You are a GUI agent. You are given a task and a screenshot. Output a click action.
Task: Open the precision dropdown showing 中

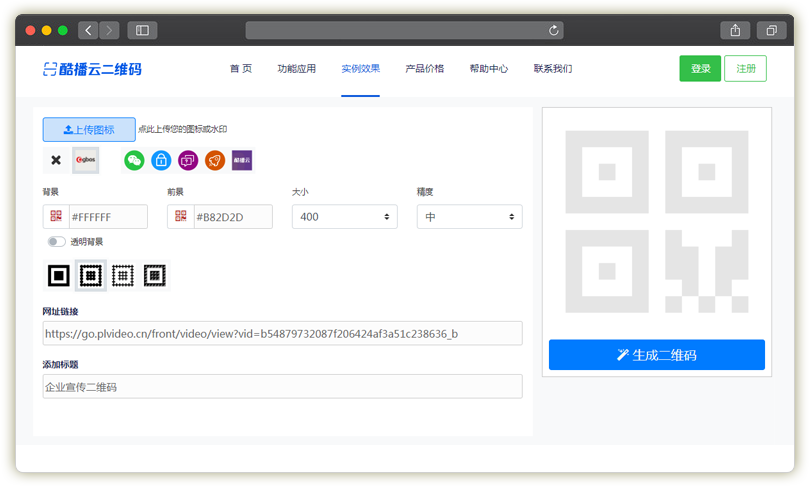pos(470,217)
